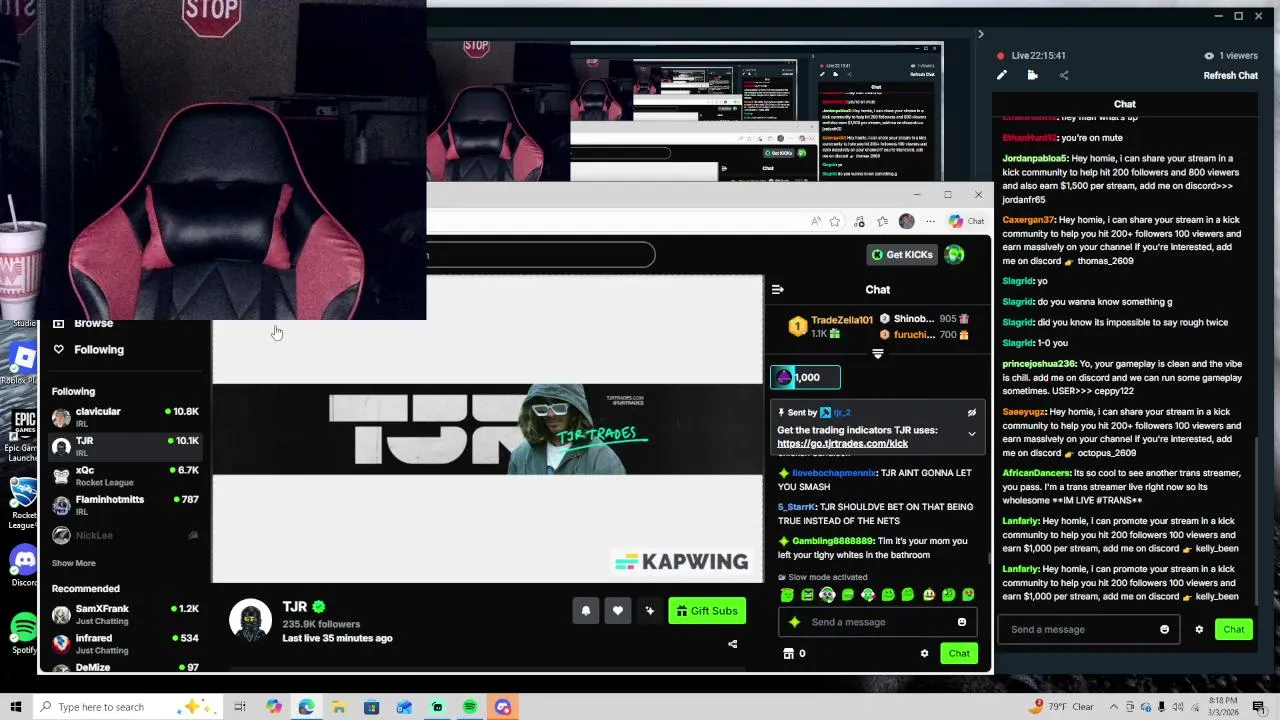Click the sparkle button beside the heart
Screen dimensions: 1280x720
click(650, 611)
